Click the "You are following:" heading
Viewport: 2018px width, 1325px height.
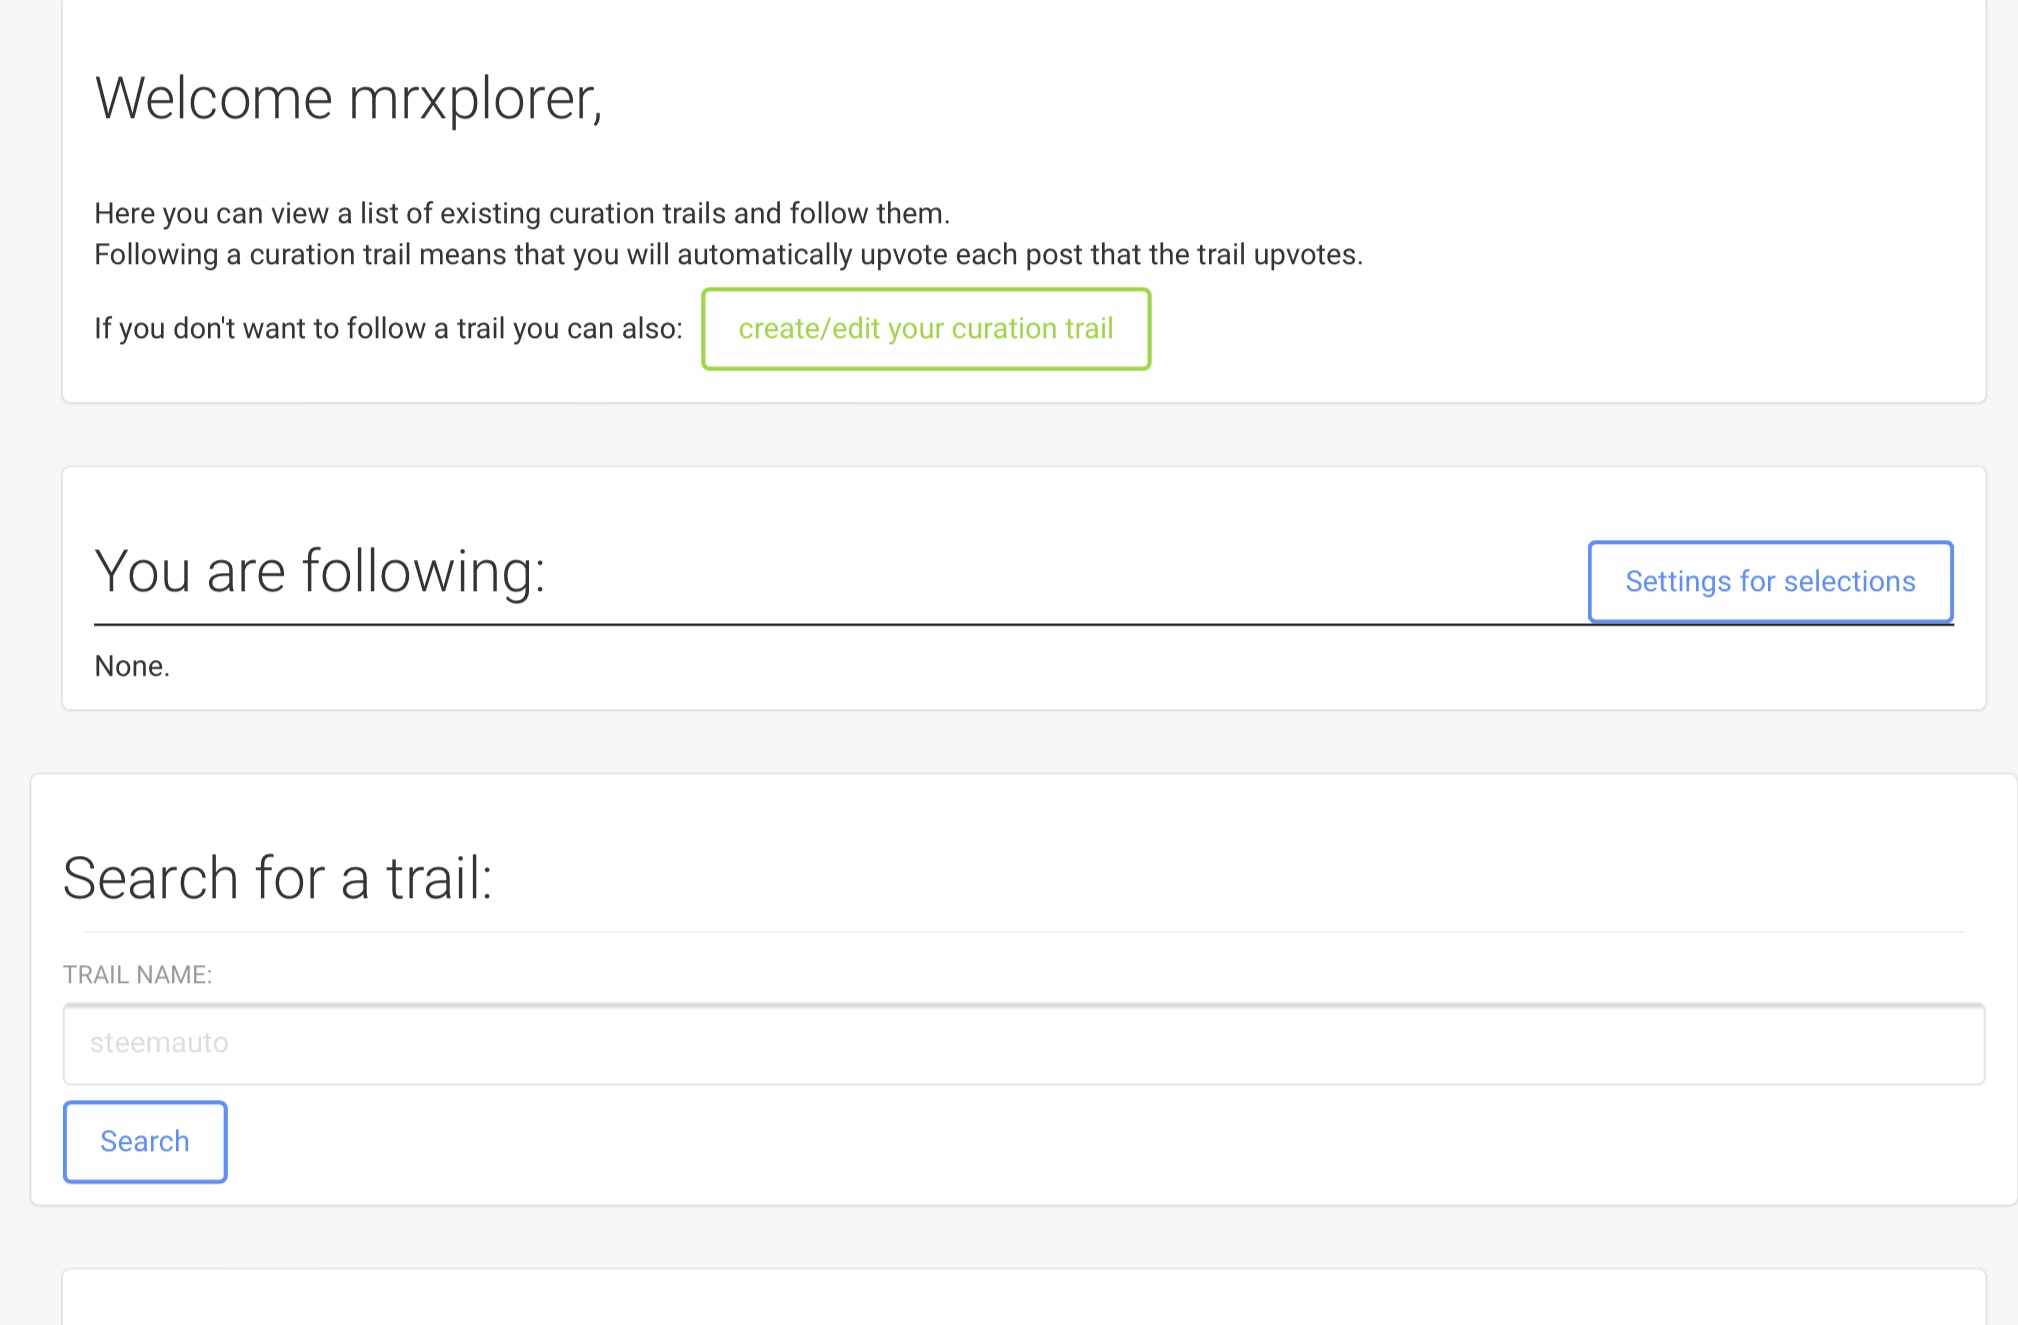point(320,571)
